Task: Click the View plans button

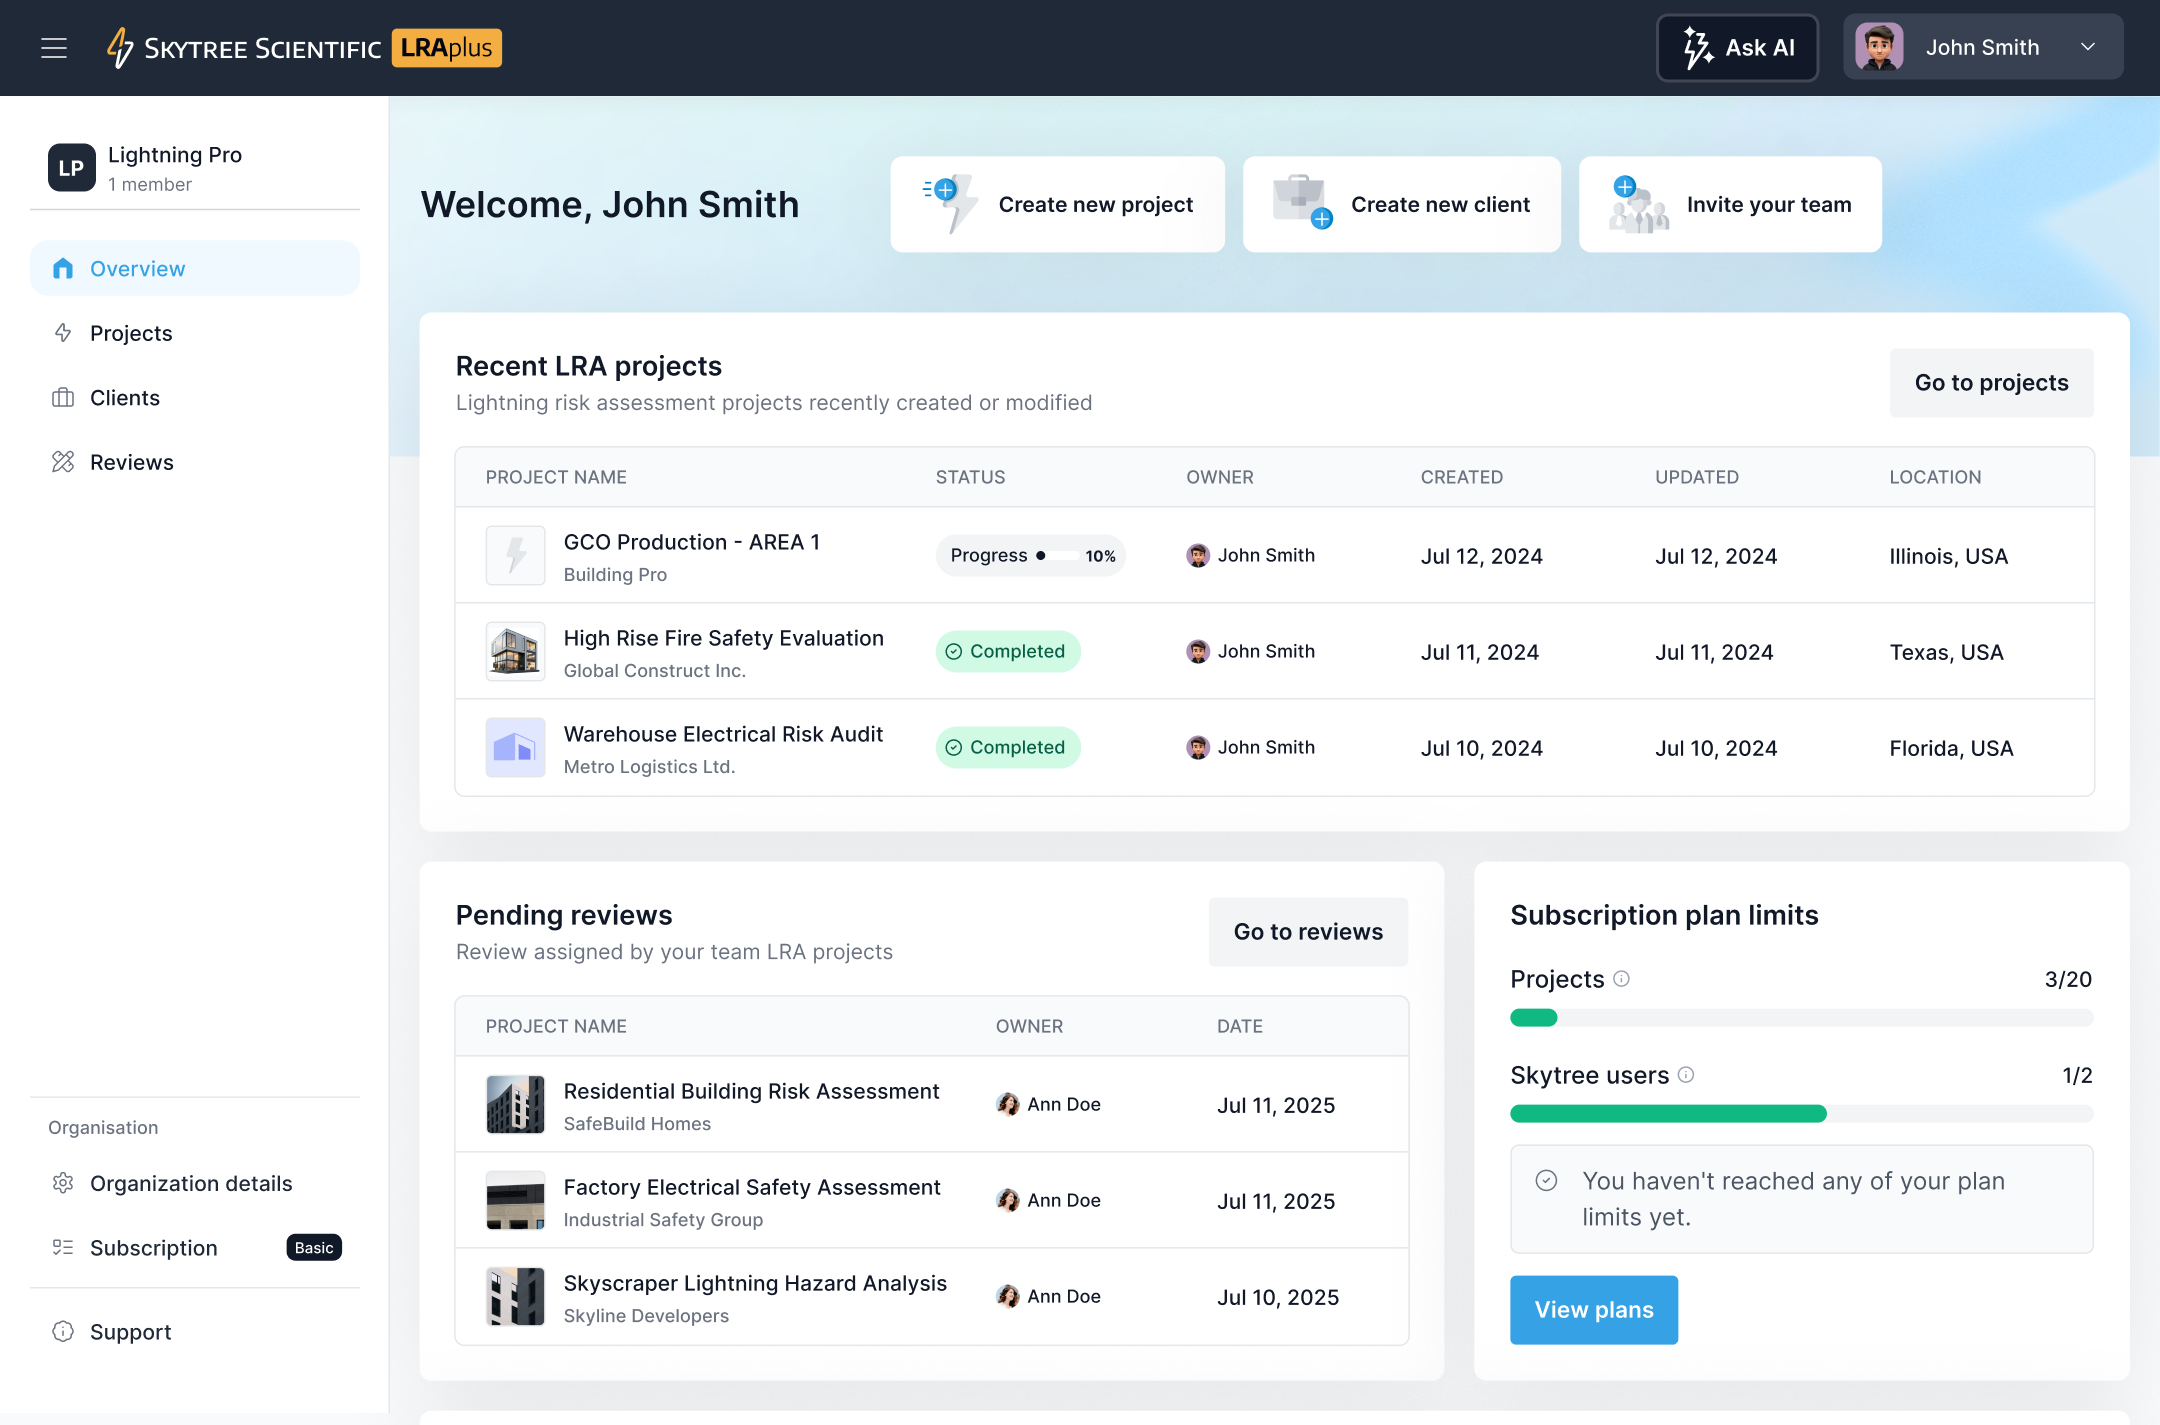Action: (x=1593, y=1309)
